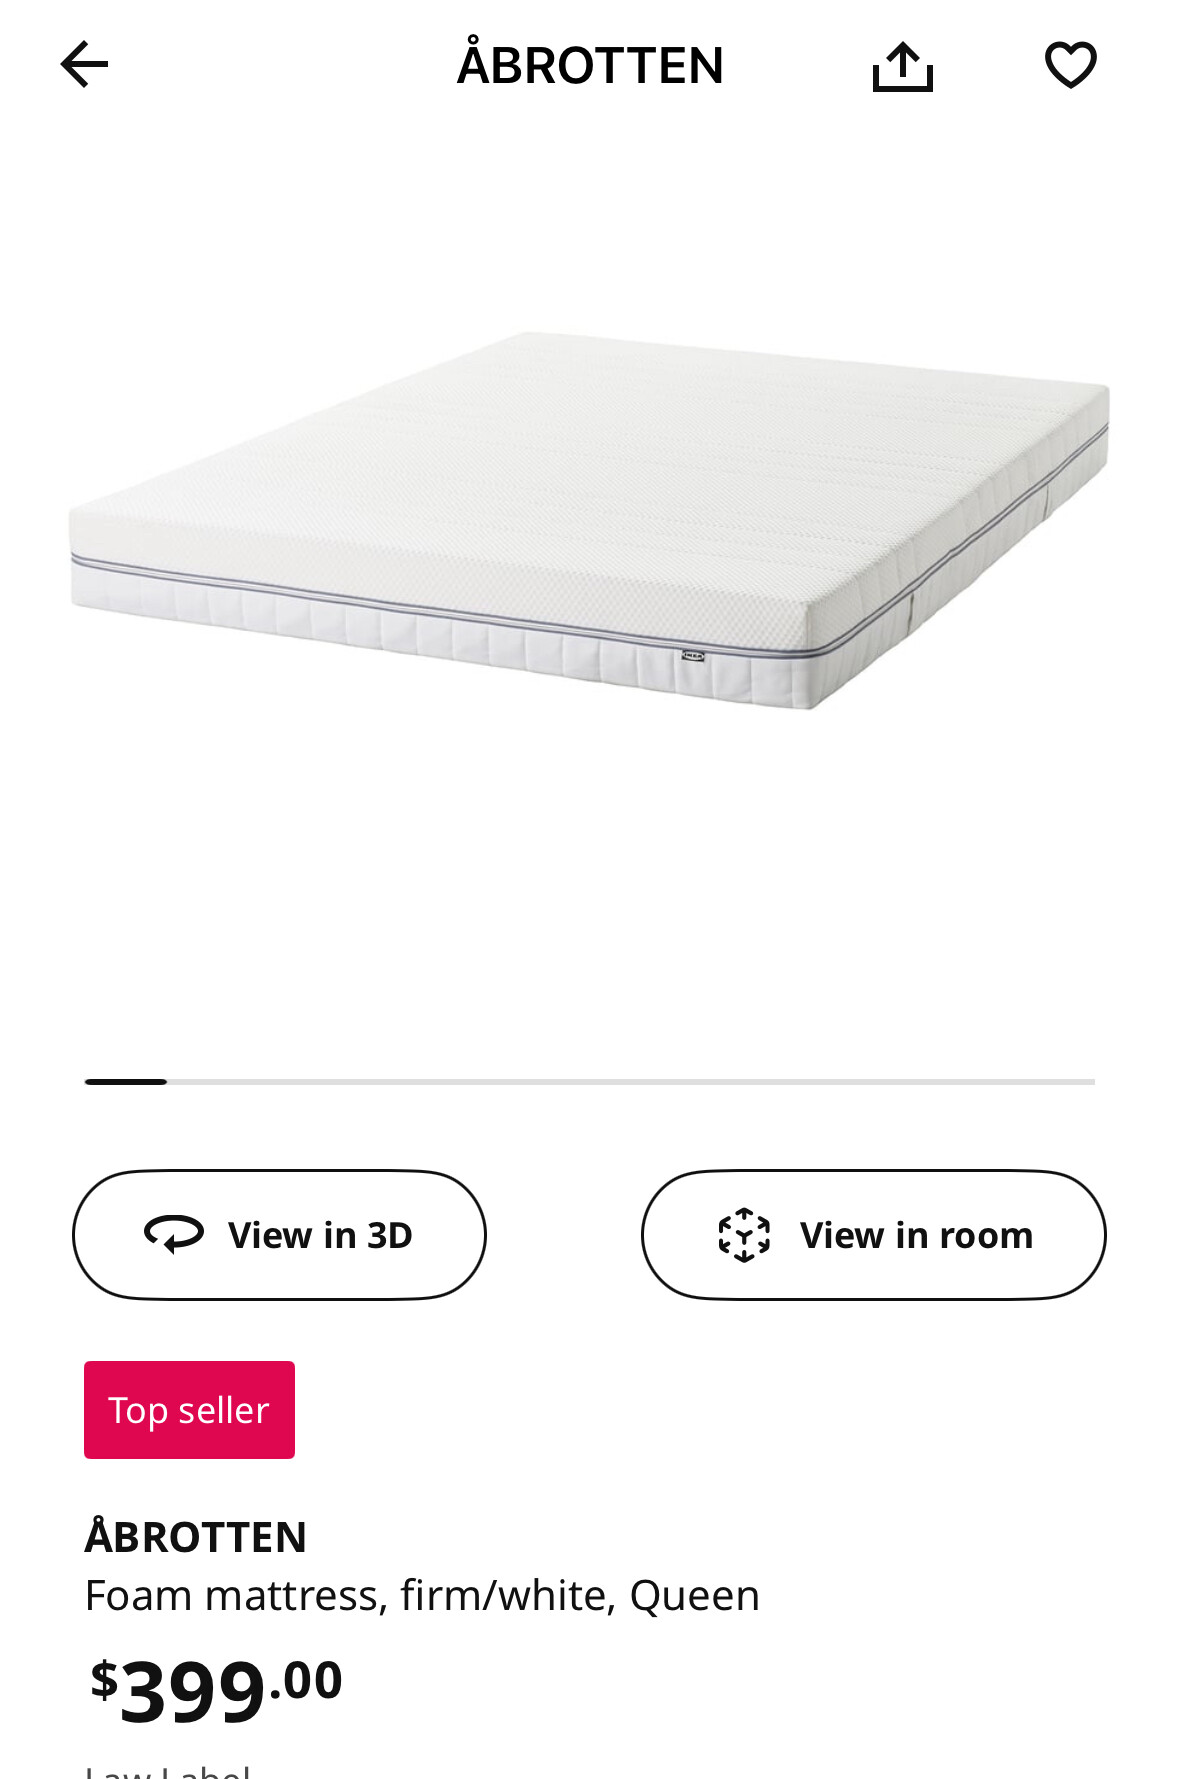Tap the share icon in header
This screenshot has width=1179, height=1779.
[x=902, y=66]
